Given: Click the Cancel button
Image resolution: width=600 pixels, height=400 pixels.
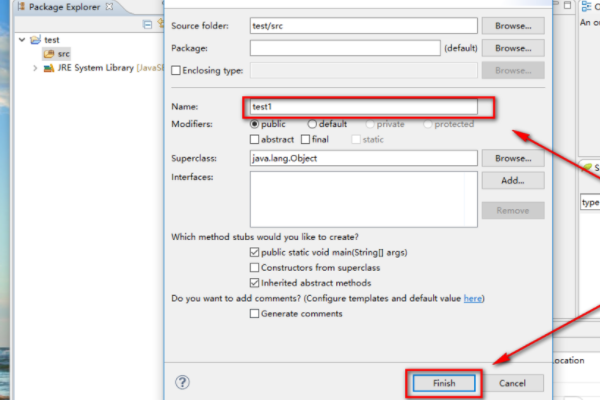Looking at the screenshot, I should tap(512, 383).
